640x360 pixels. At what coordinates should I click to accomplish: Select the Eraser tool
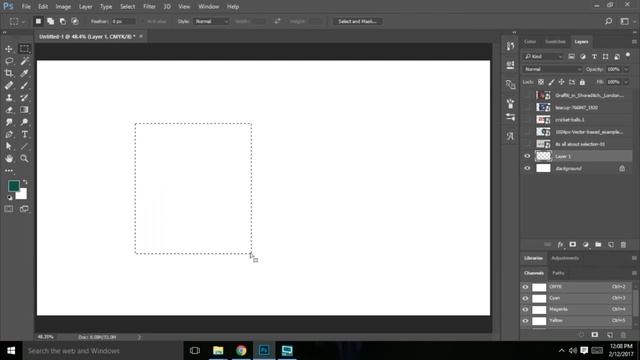pyautogui.click(x=9, y=110)
